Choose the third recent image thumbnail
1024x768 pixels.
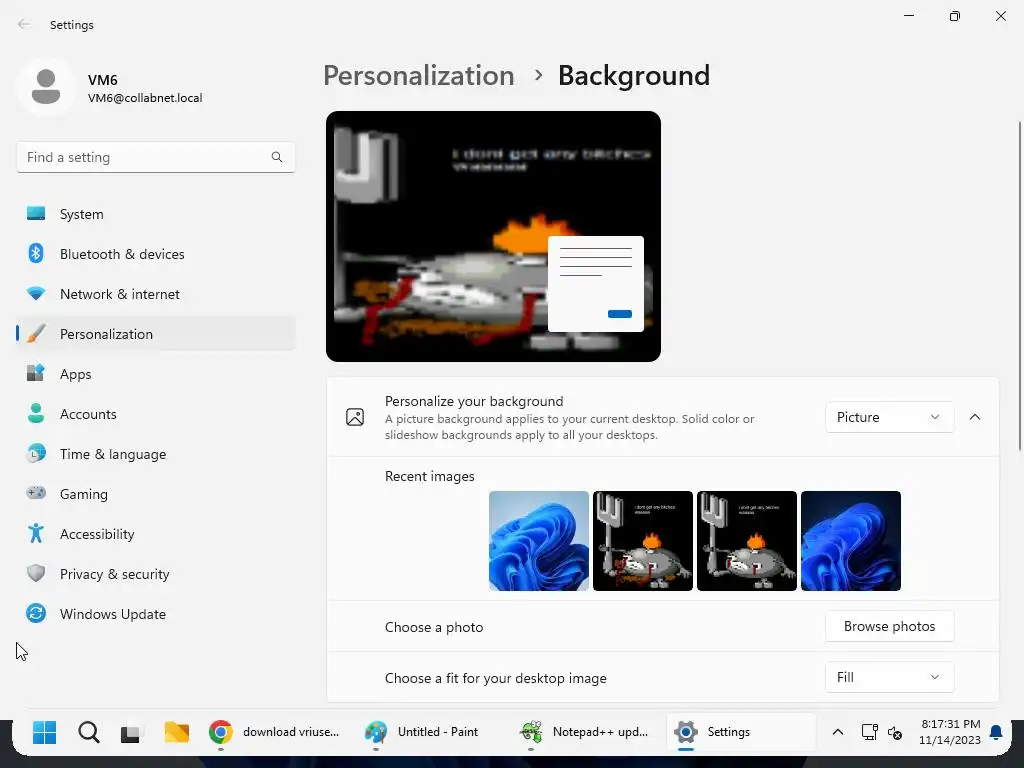[746, 541]
